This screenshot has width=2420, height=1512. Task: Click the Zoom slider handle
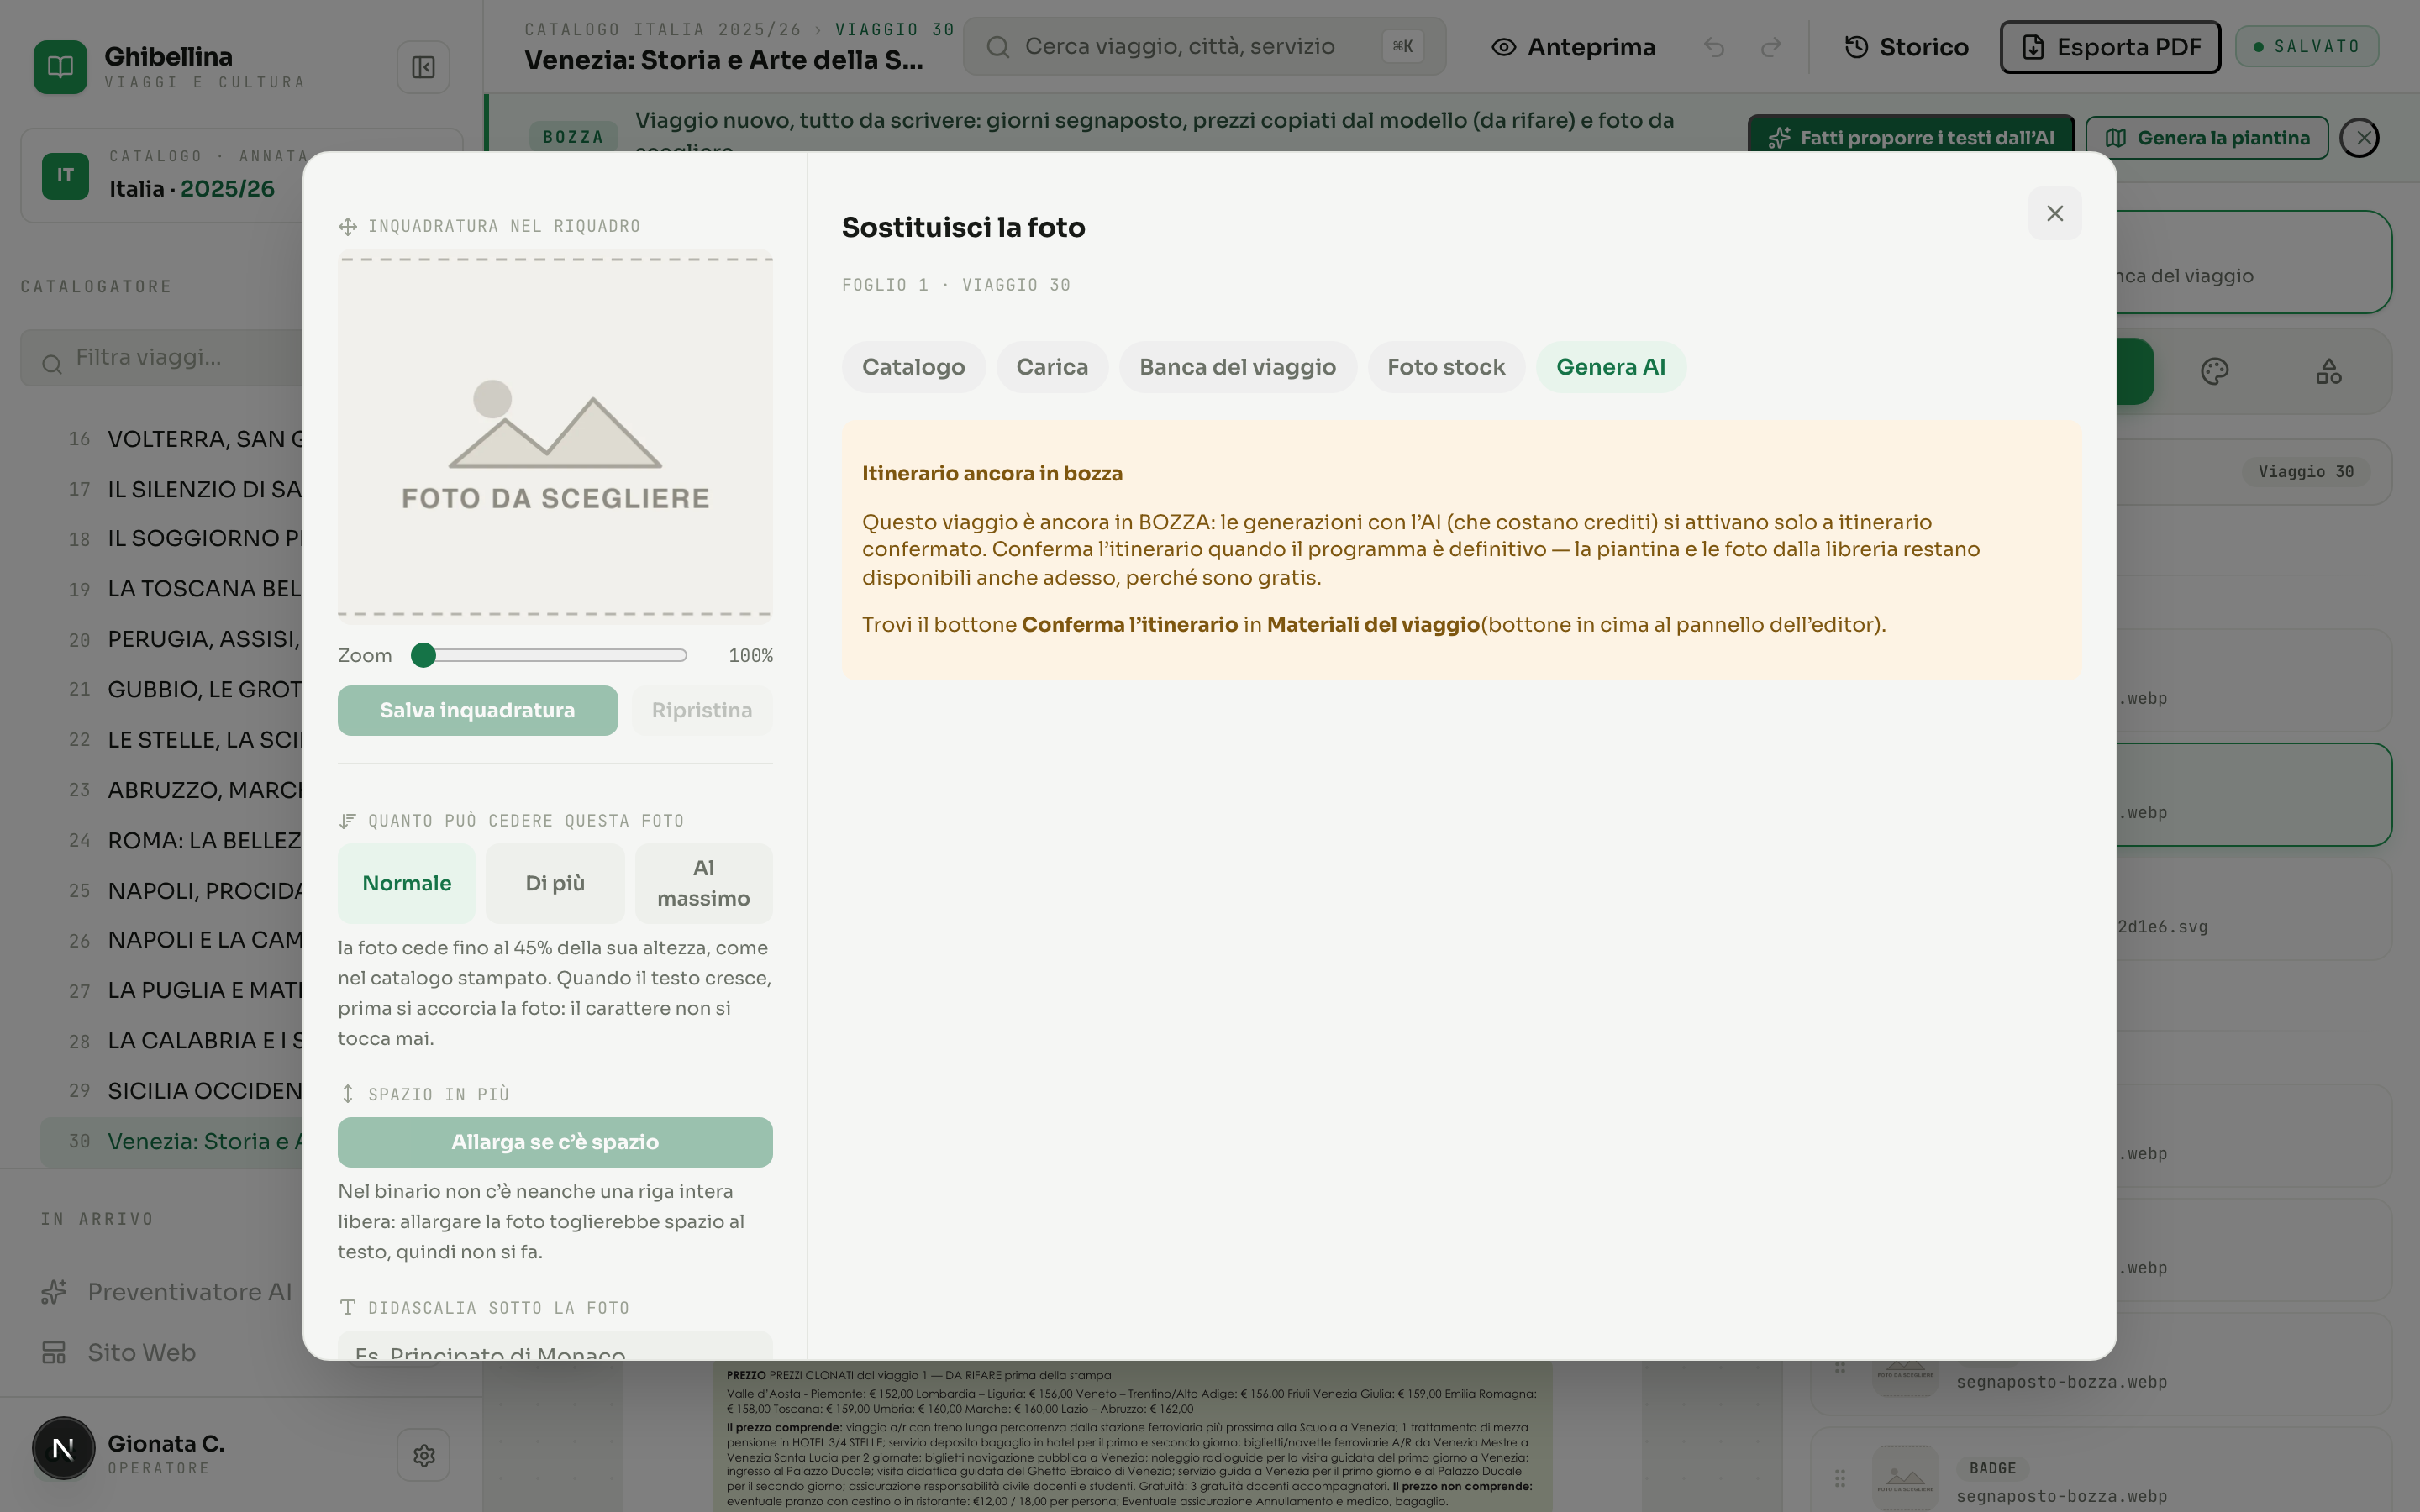(423, 655)
